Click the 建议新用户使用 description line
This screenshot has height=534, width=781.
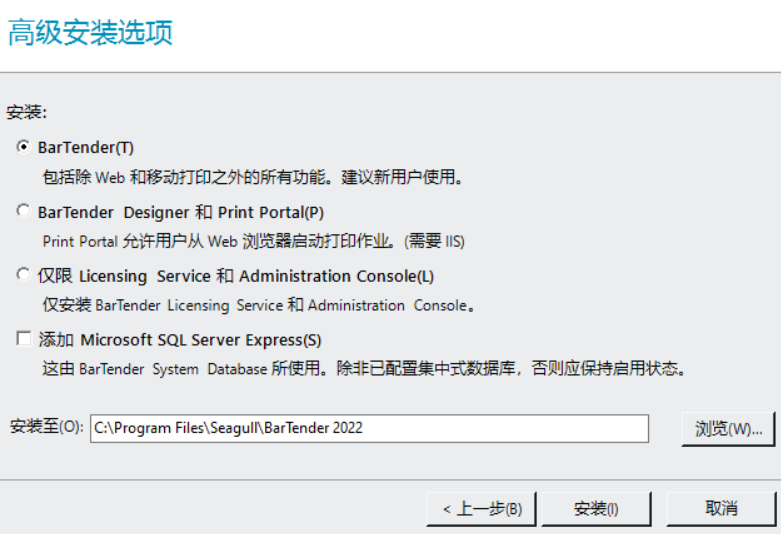253,178
